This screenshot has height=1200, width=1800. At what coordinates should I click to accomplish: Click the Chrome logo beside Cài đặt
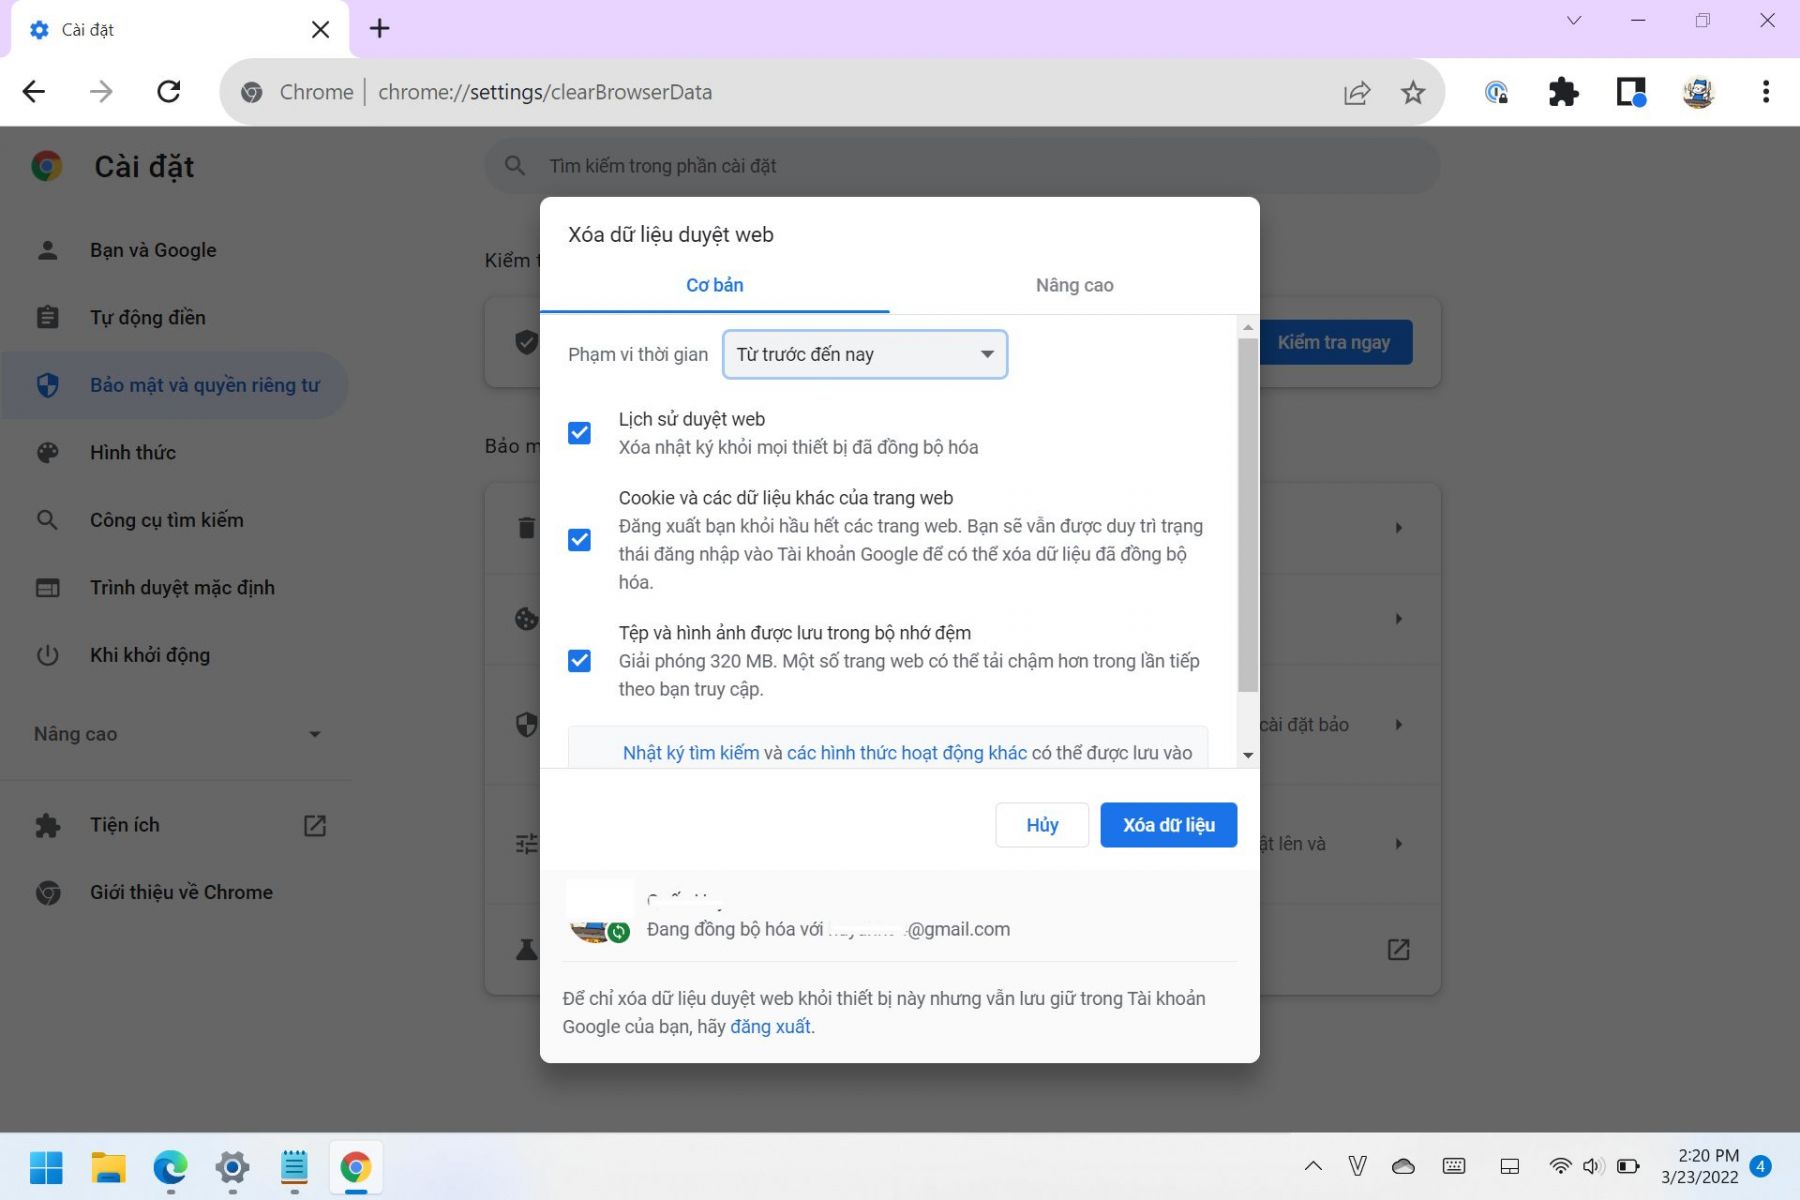(x=46, y=166)
